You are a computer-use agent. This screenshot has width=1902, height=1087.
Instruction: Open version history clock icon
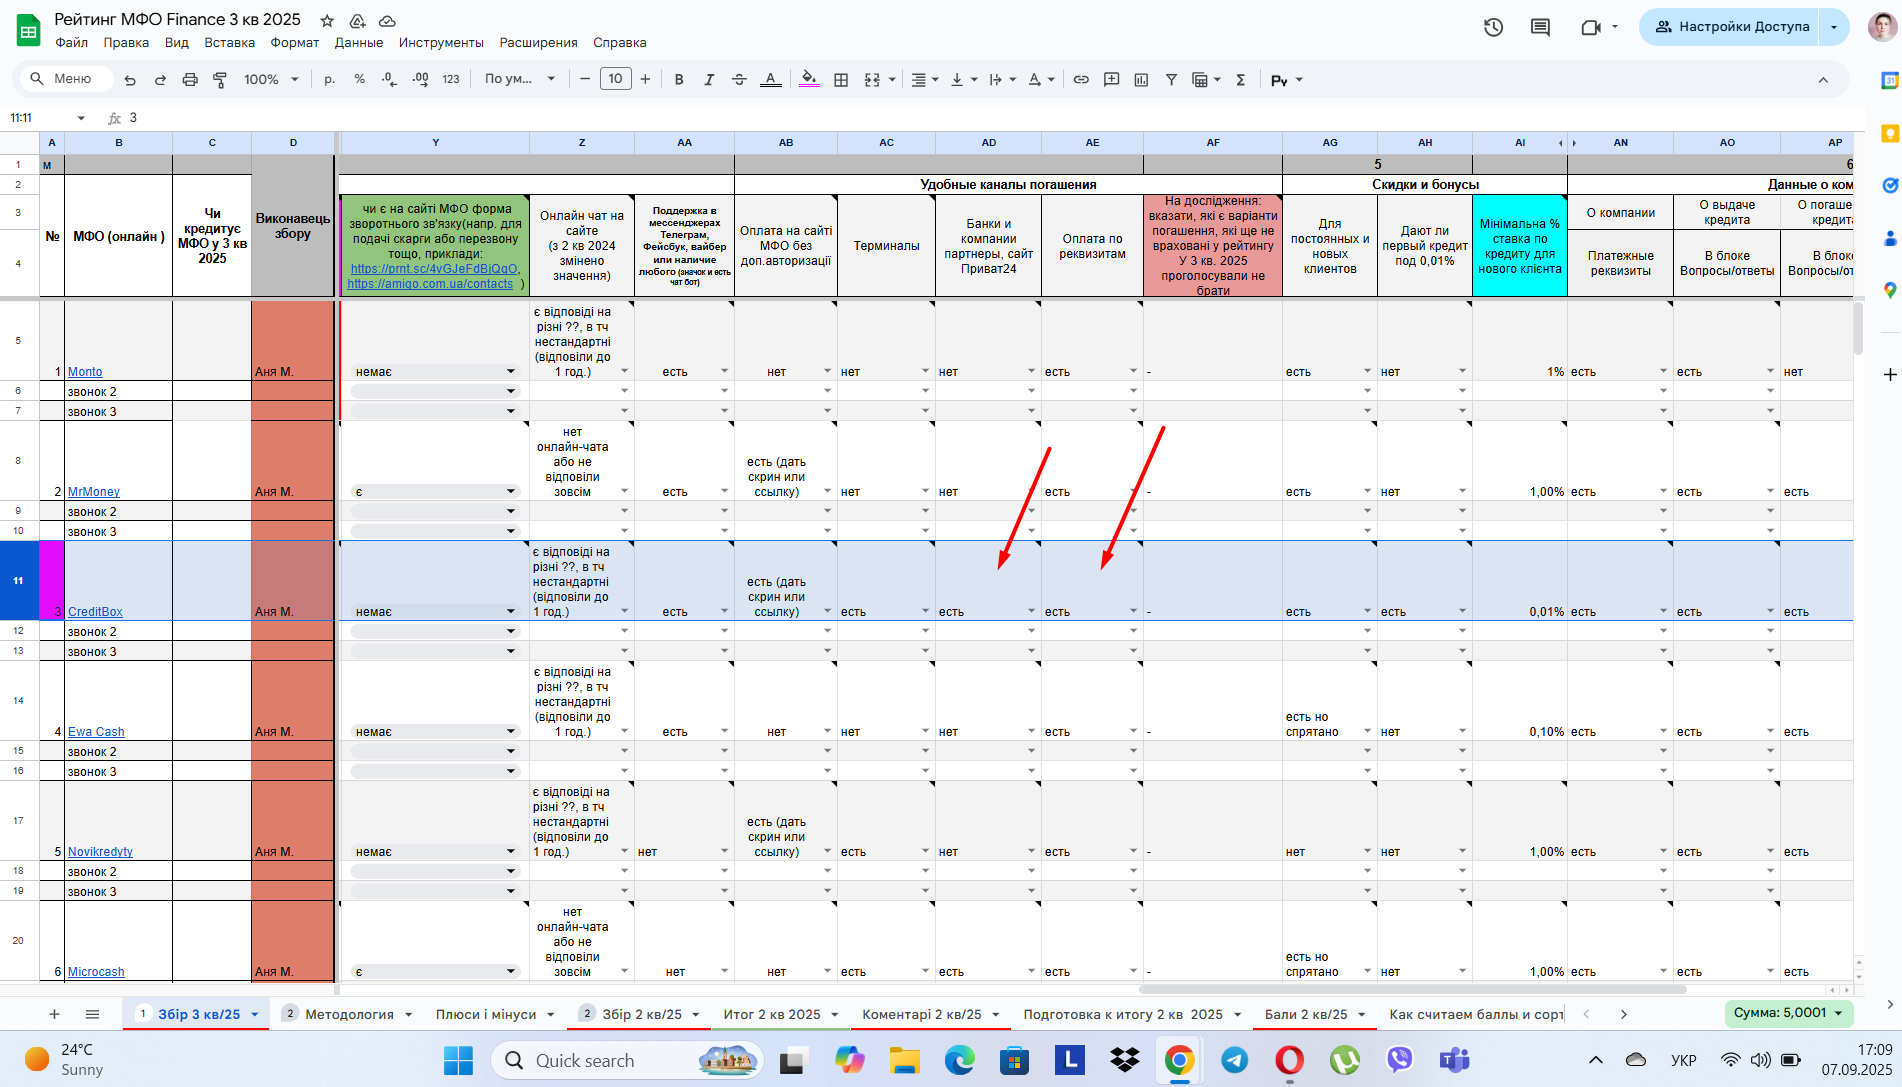[1493, 27]
